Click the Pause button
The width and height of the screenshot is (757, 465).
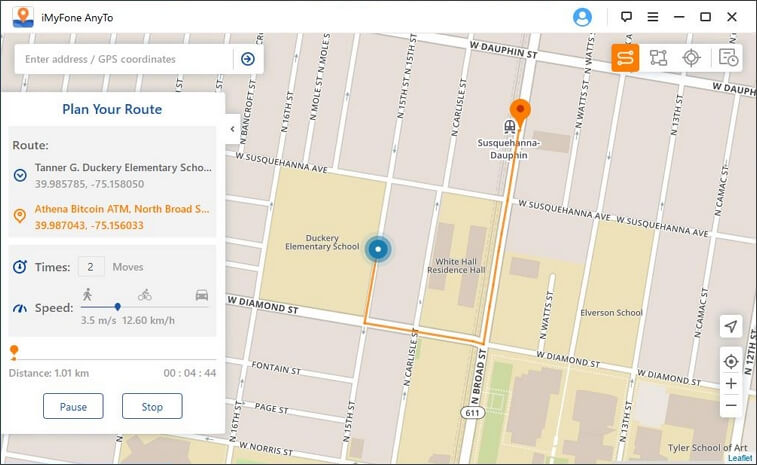pos(73,407)
